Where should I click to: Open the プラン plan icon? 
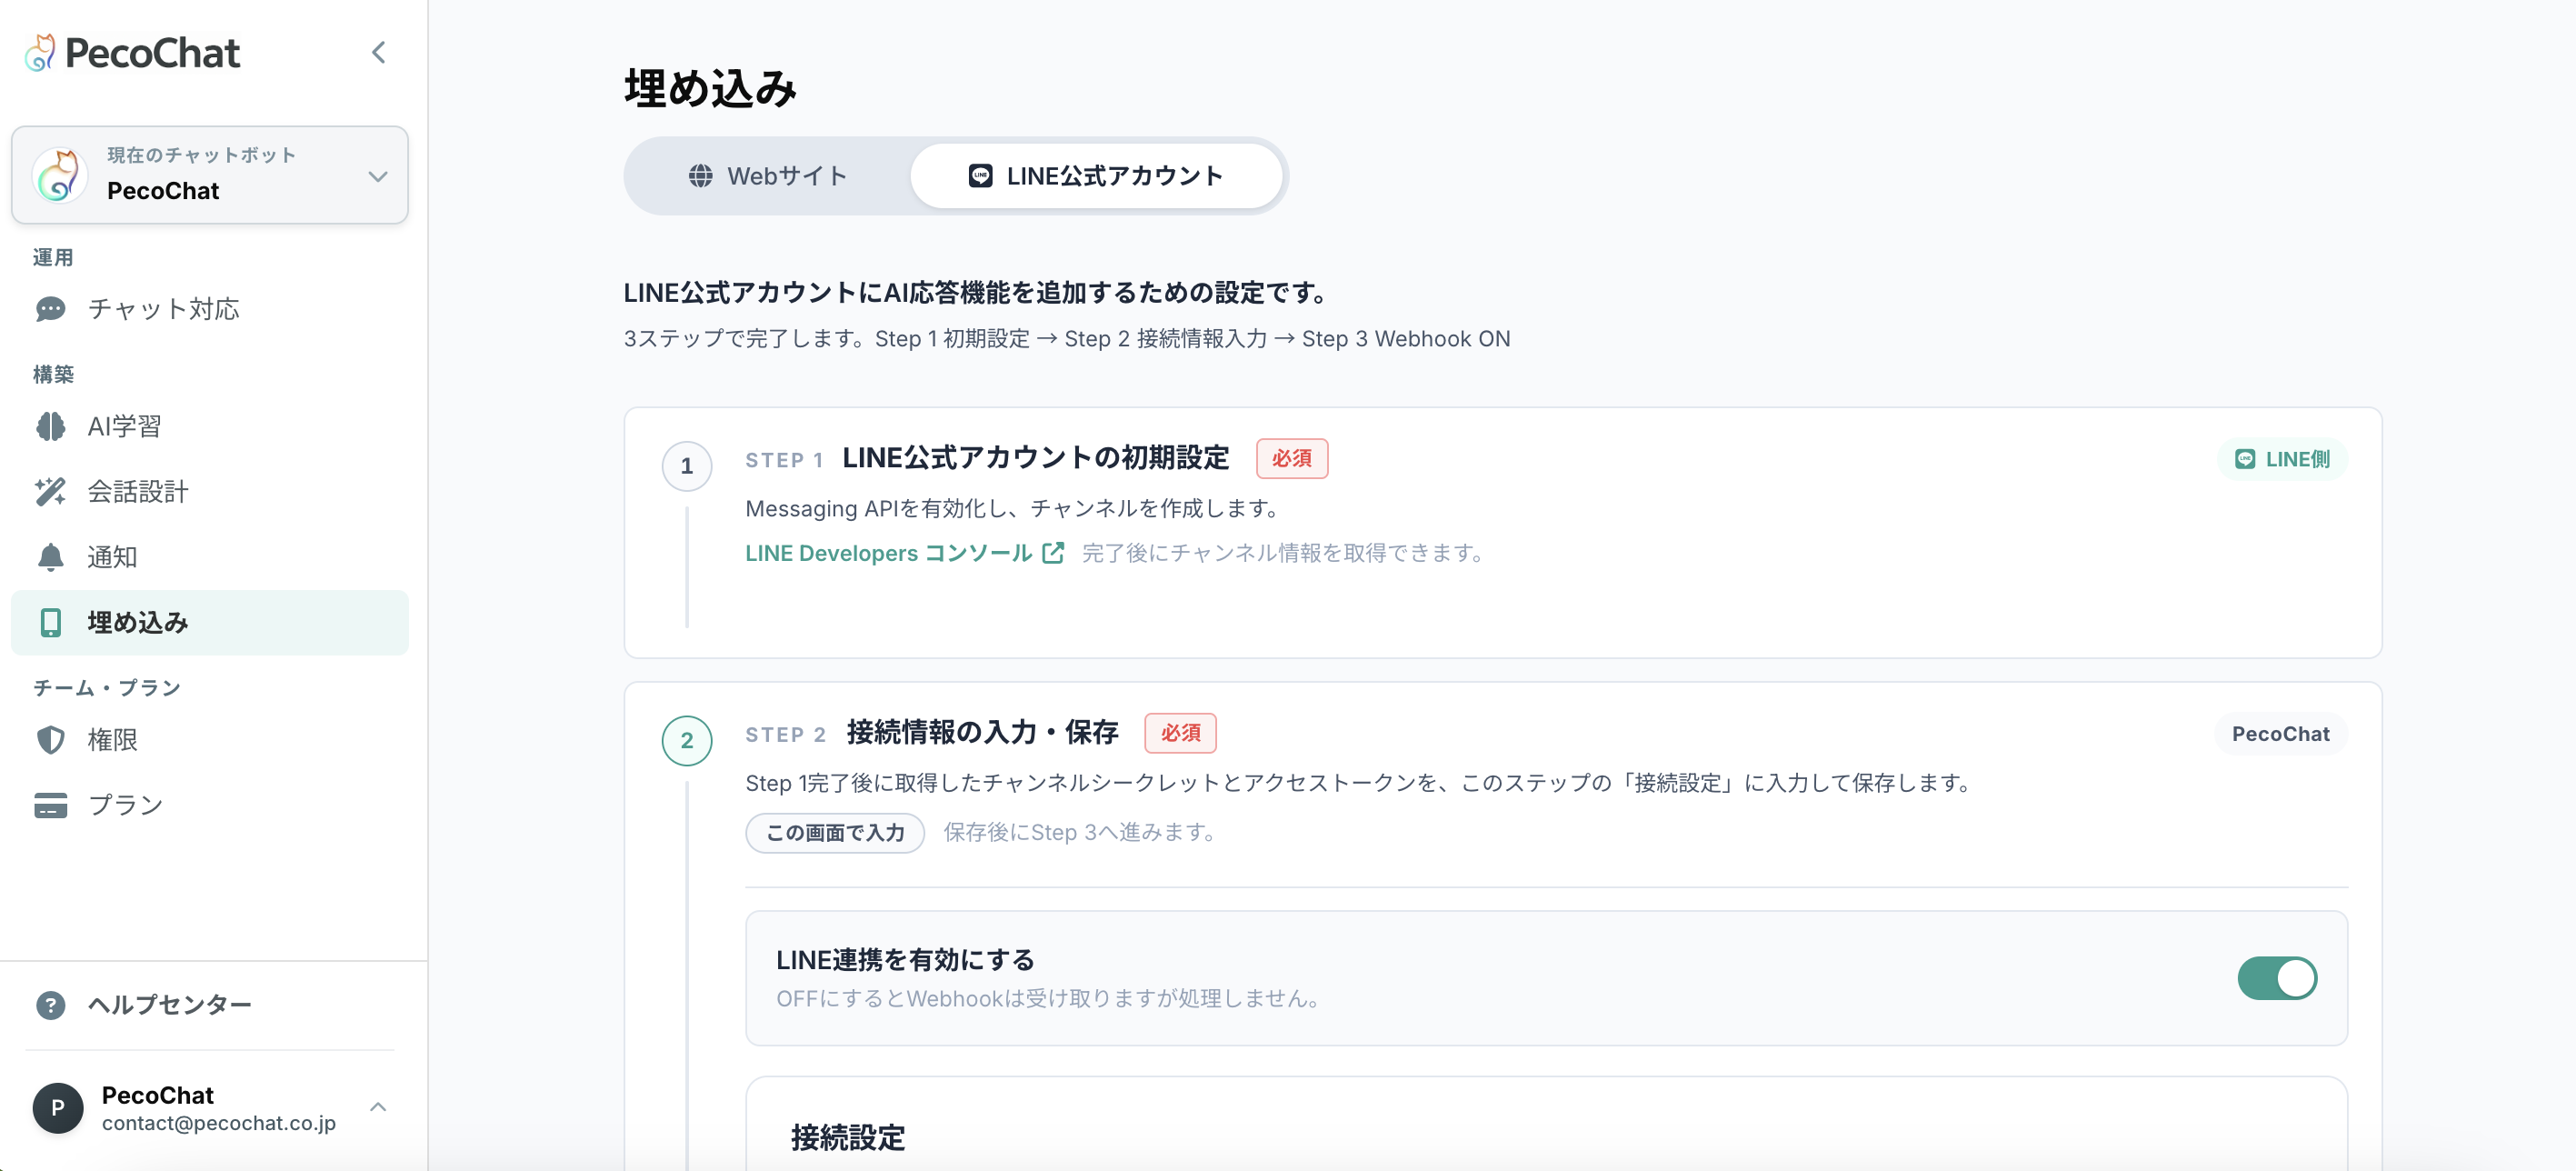51,804
